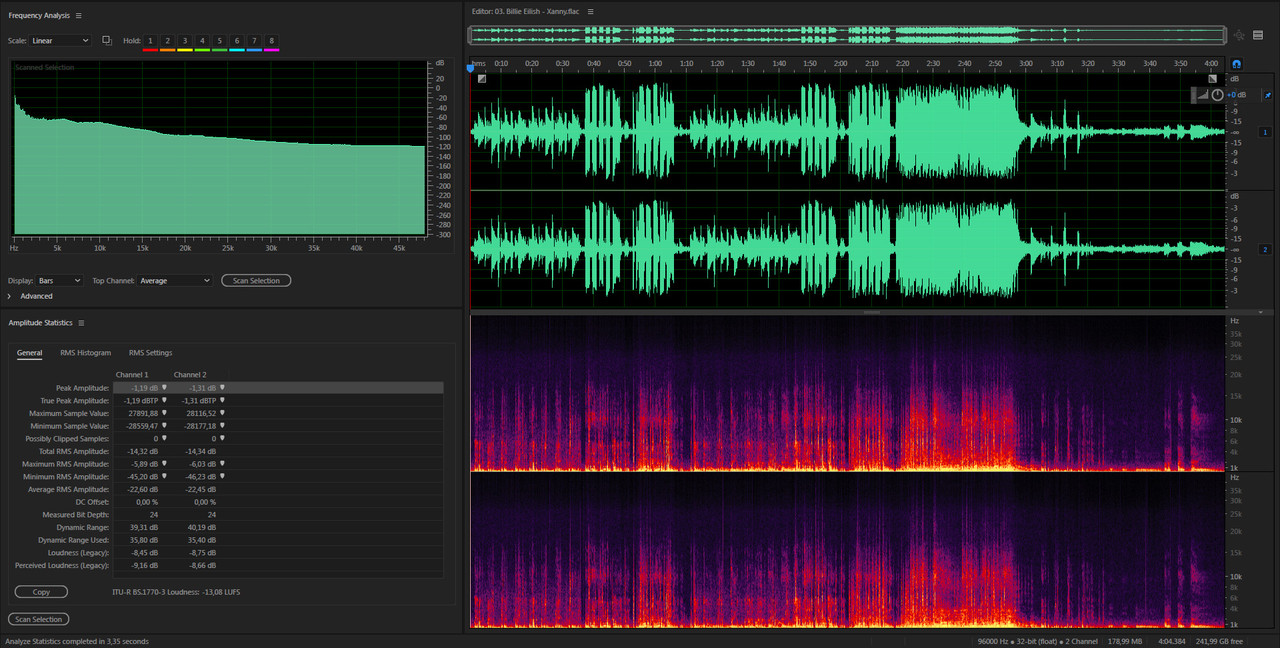This screenshot has width=1280, height=648.
Task: Open the Scale dropdown showing Linear
Action: tap(60, 41)
